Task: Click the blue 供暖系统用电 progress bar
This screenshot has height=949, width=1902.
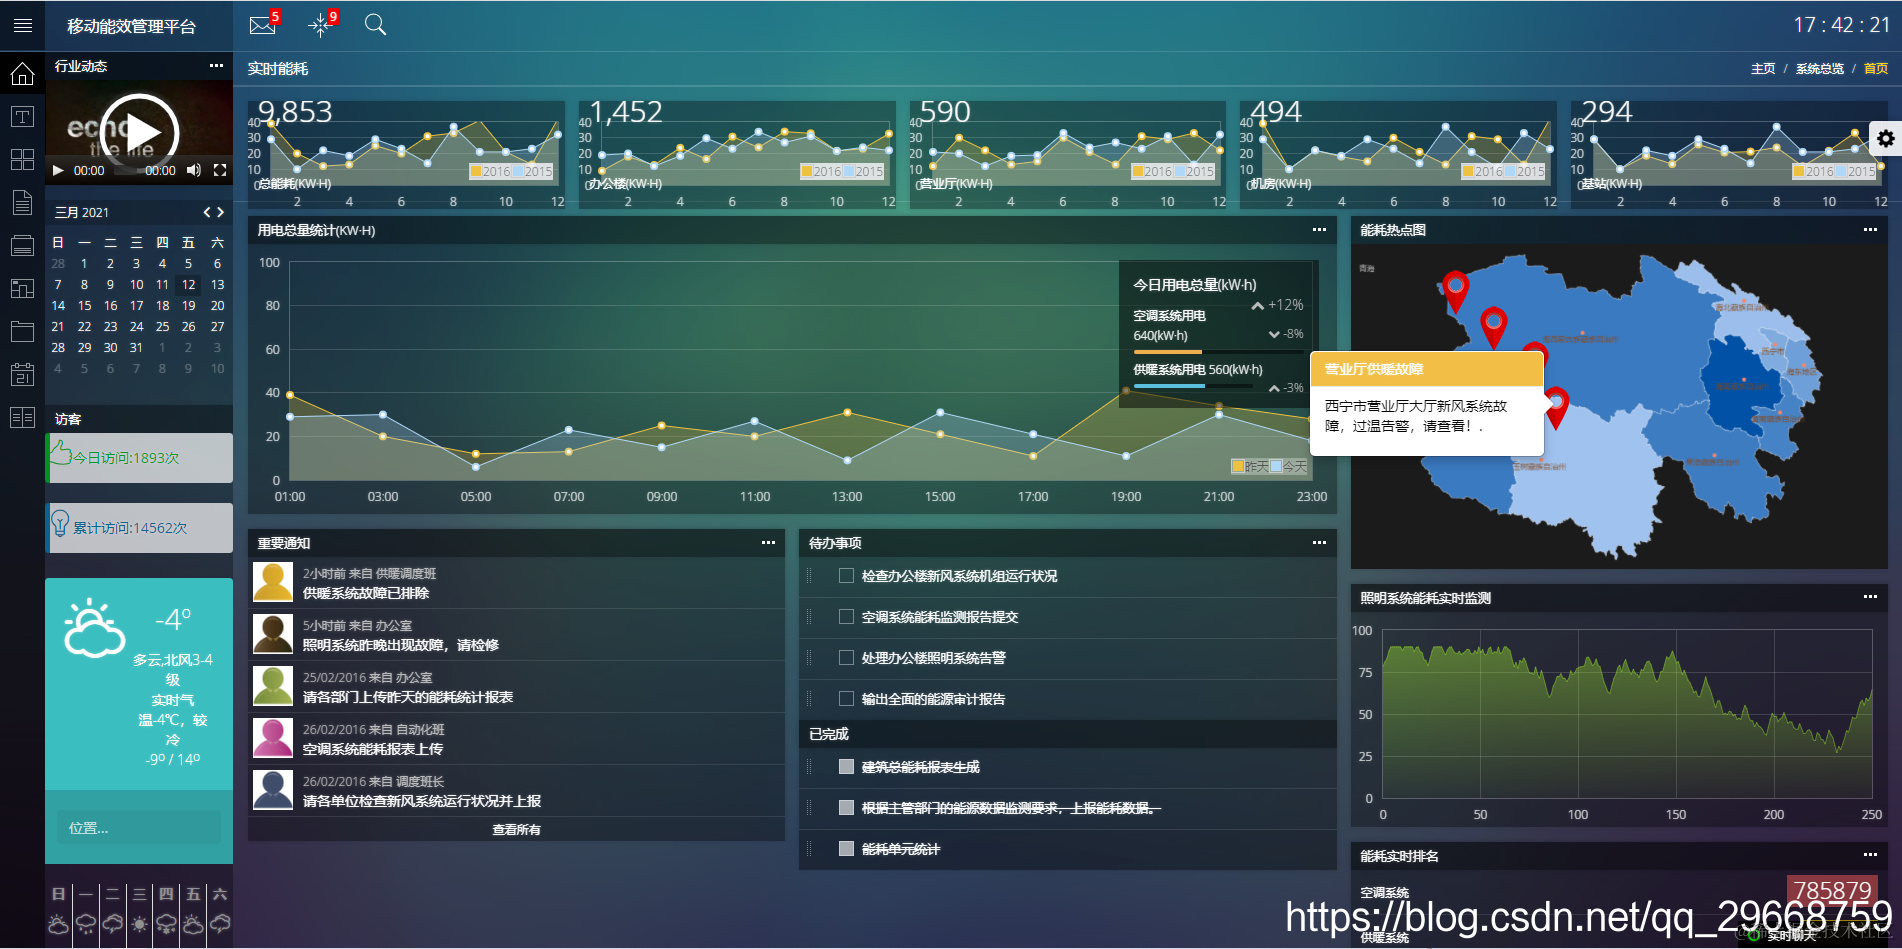Action: 1169,386
